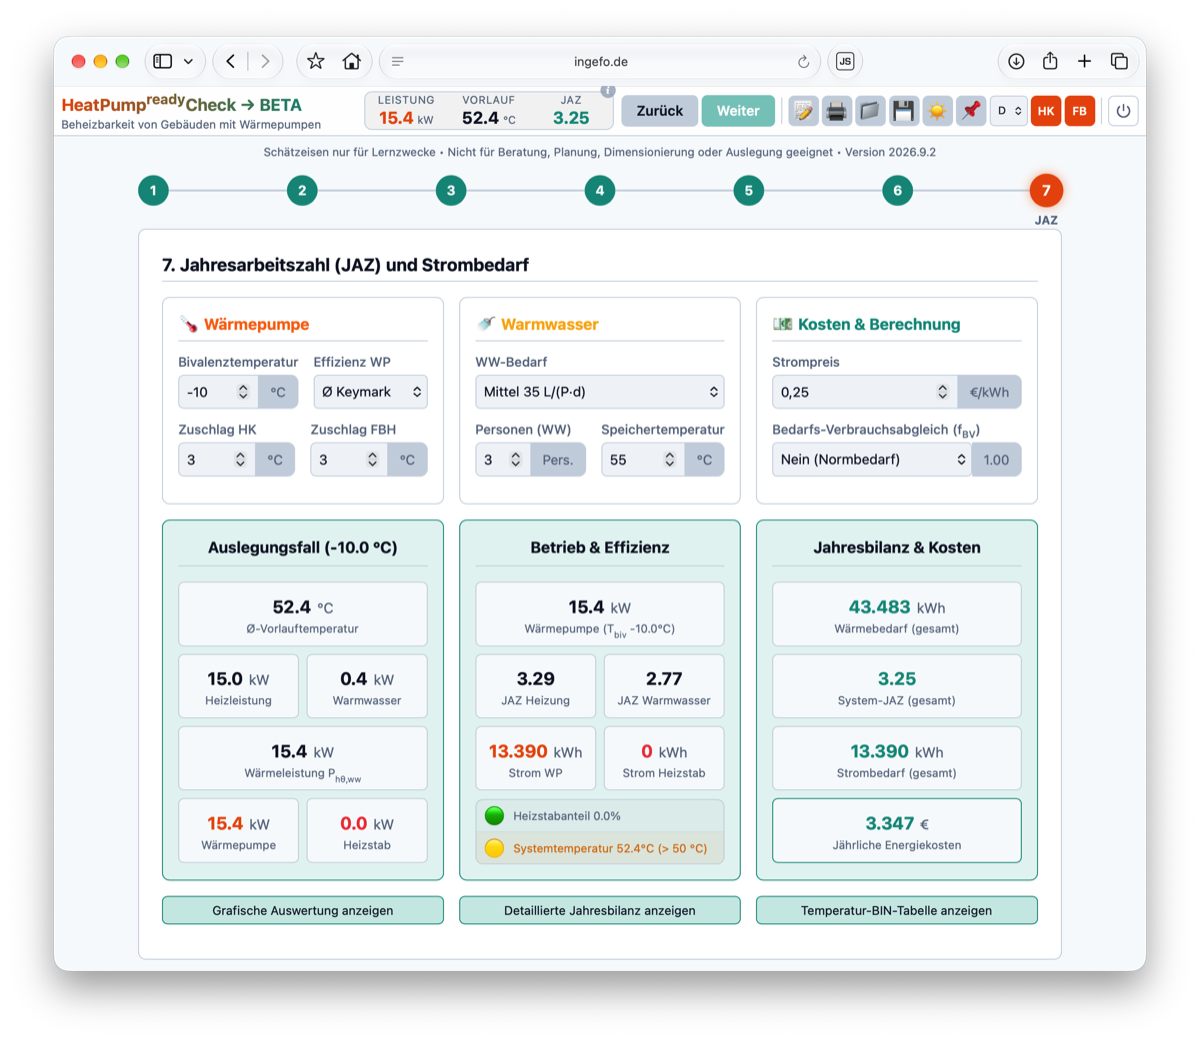The image size is (1200, 1042).
Task: Toggle the HK heating-type button
Action: click(x=1046, y=111)
